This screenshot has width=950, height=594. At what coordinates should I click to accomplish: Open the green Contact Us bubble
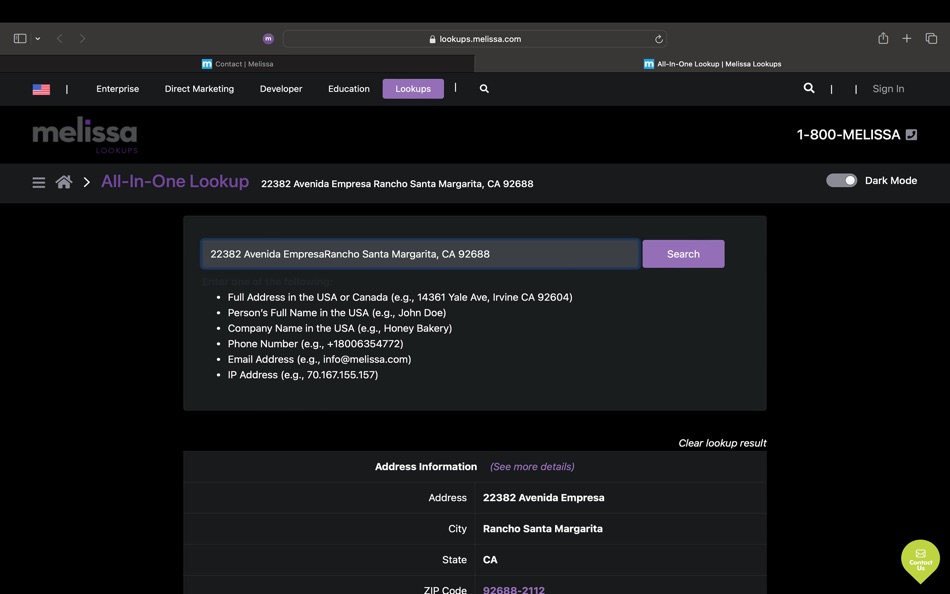920,561
